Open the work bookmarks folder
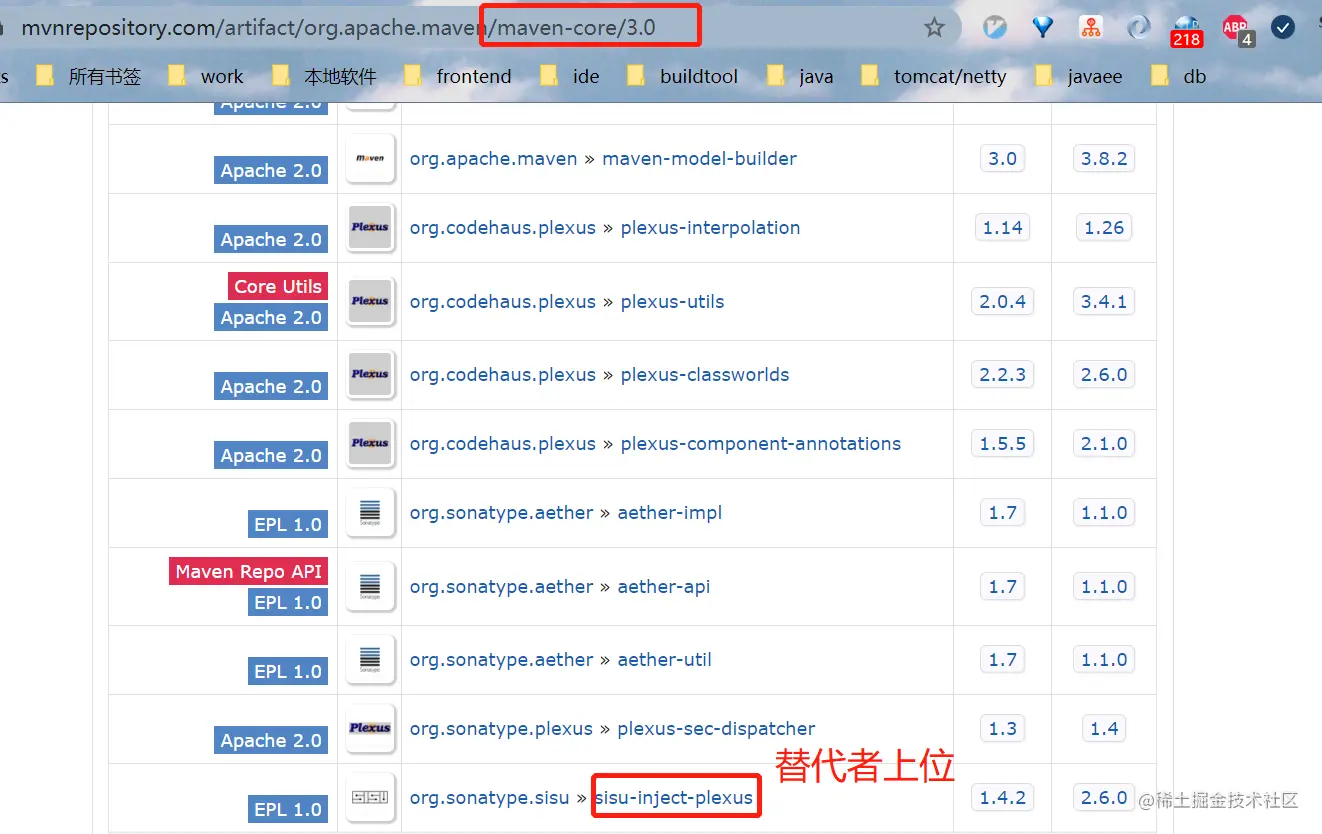This screenshot has width=1322, height=834. (x=207, y=76)
